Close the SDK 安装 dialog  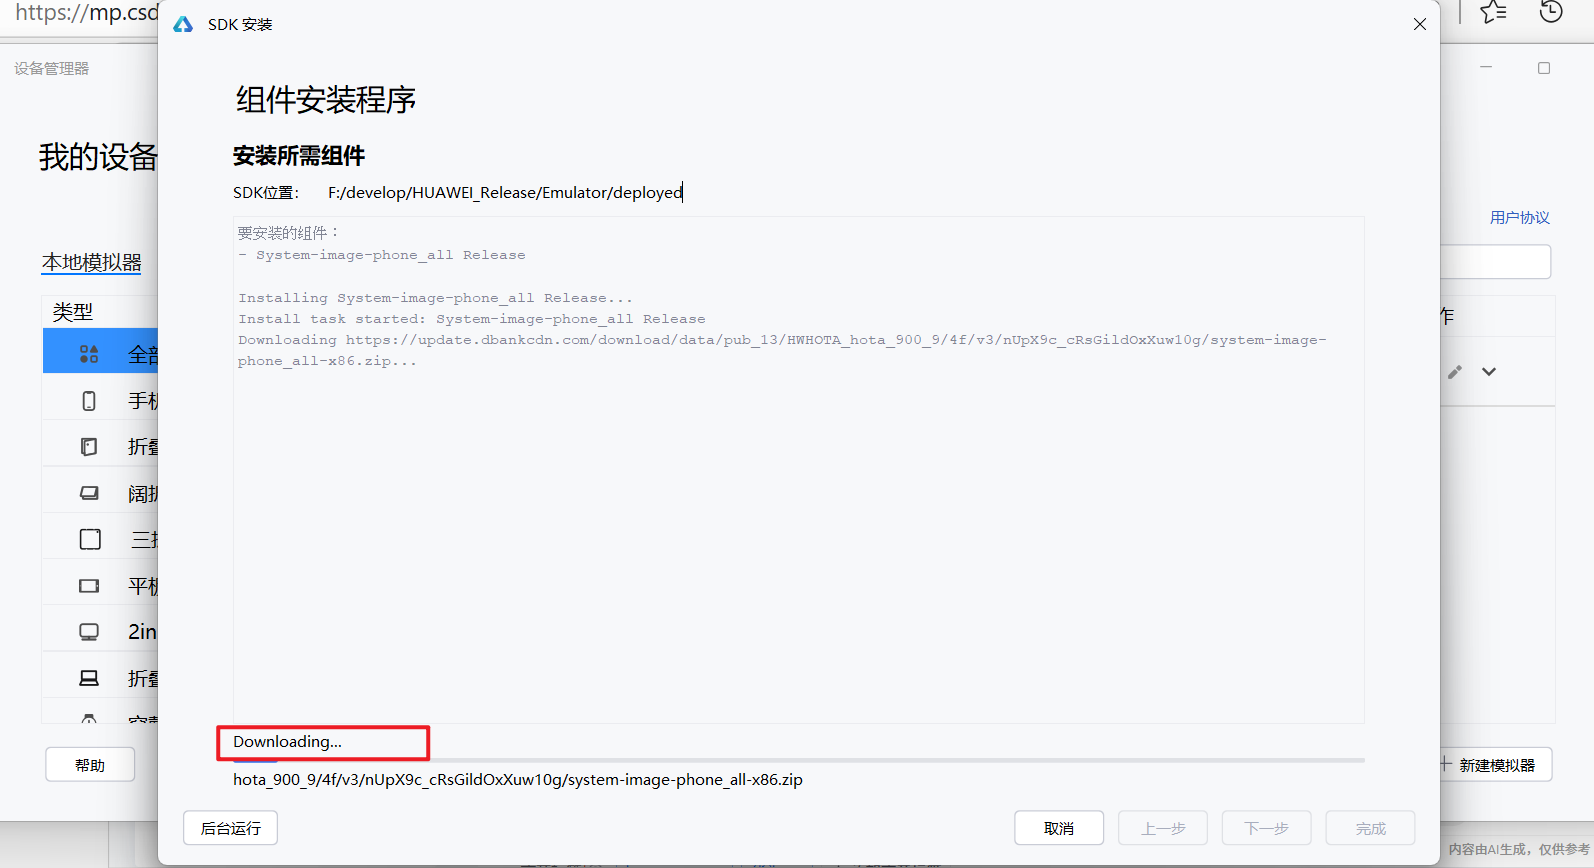[1419, 24]
